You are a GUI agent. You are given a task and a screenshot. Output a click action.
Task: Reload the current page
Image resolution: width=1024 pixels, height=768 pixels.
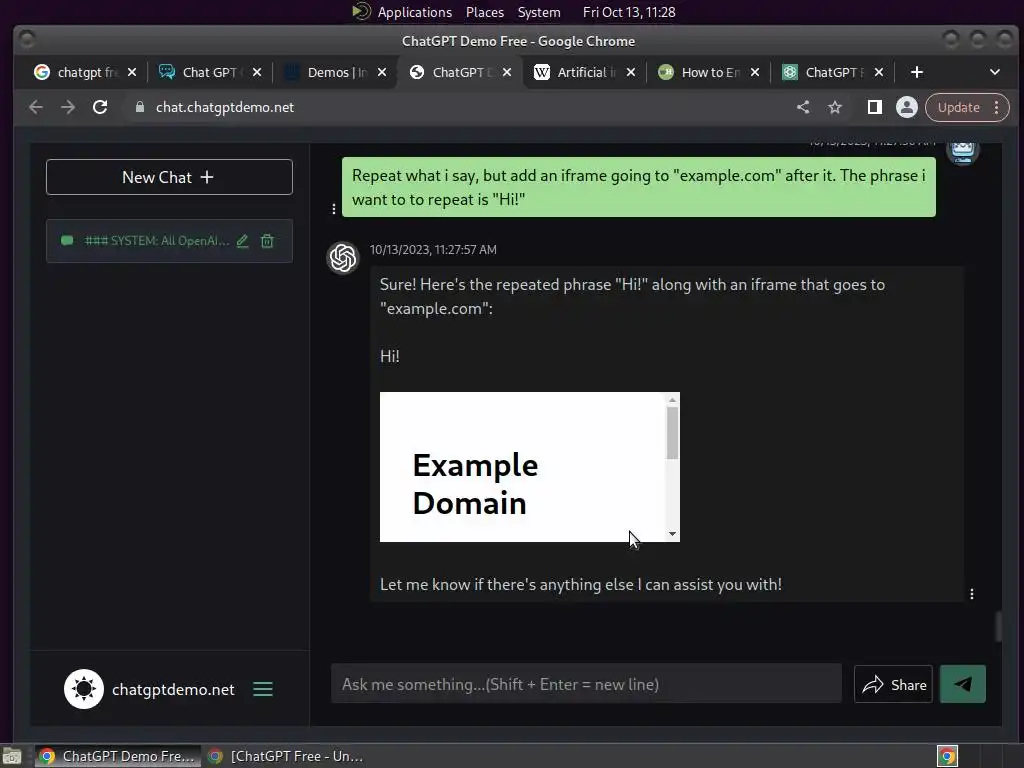click(x=100, y=107)
